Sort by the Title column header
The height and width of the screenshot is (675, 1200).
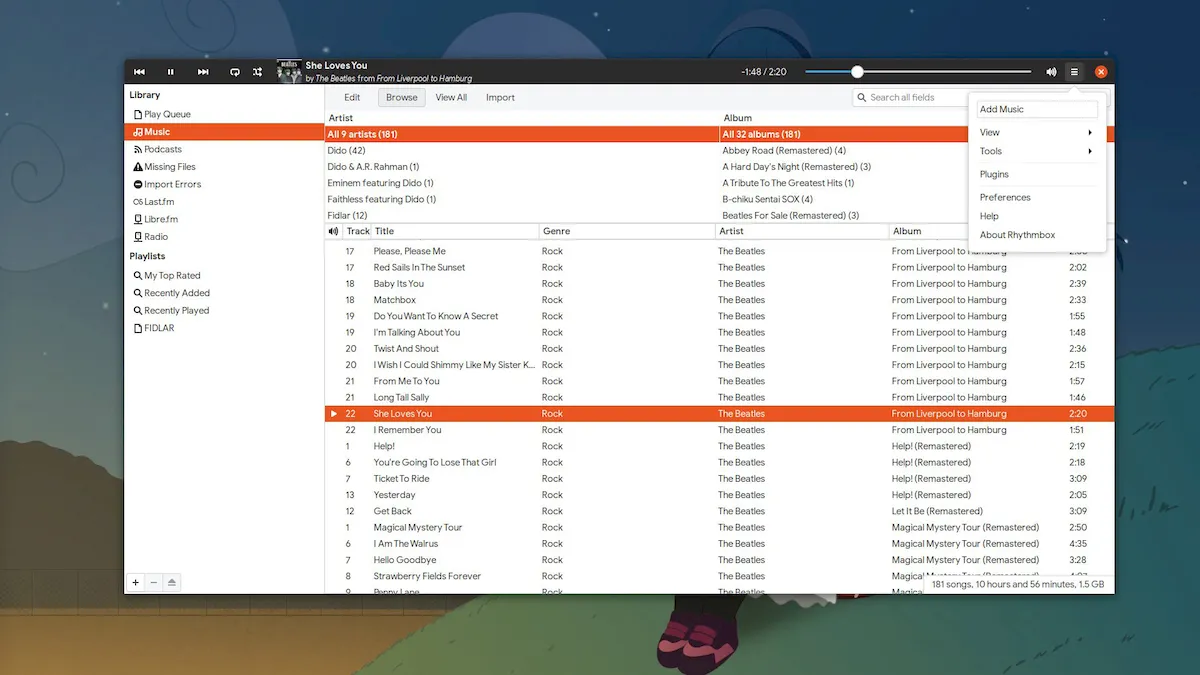pos(455,231)
